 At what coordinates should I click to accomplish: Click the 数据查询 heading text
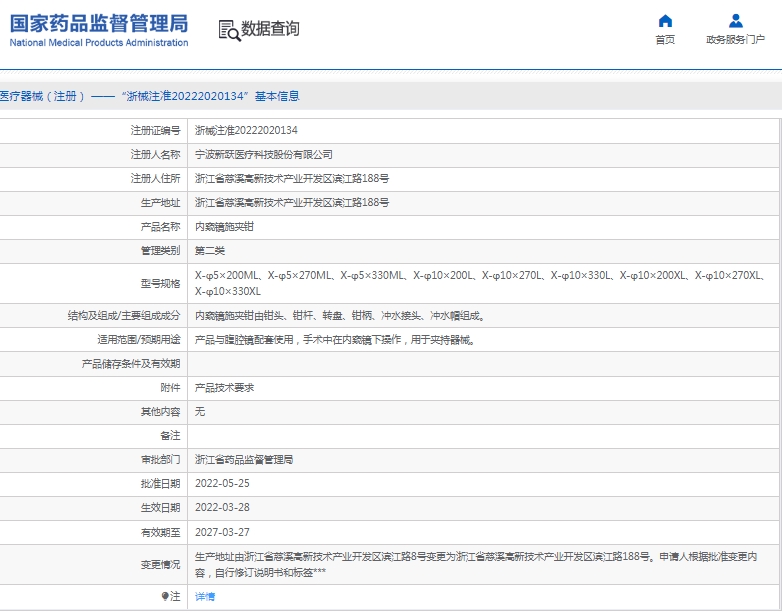pyautogui.click(x=270, y=29)
